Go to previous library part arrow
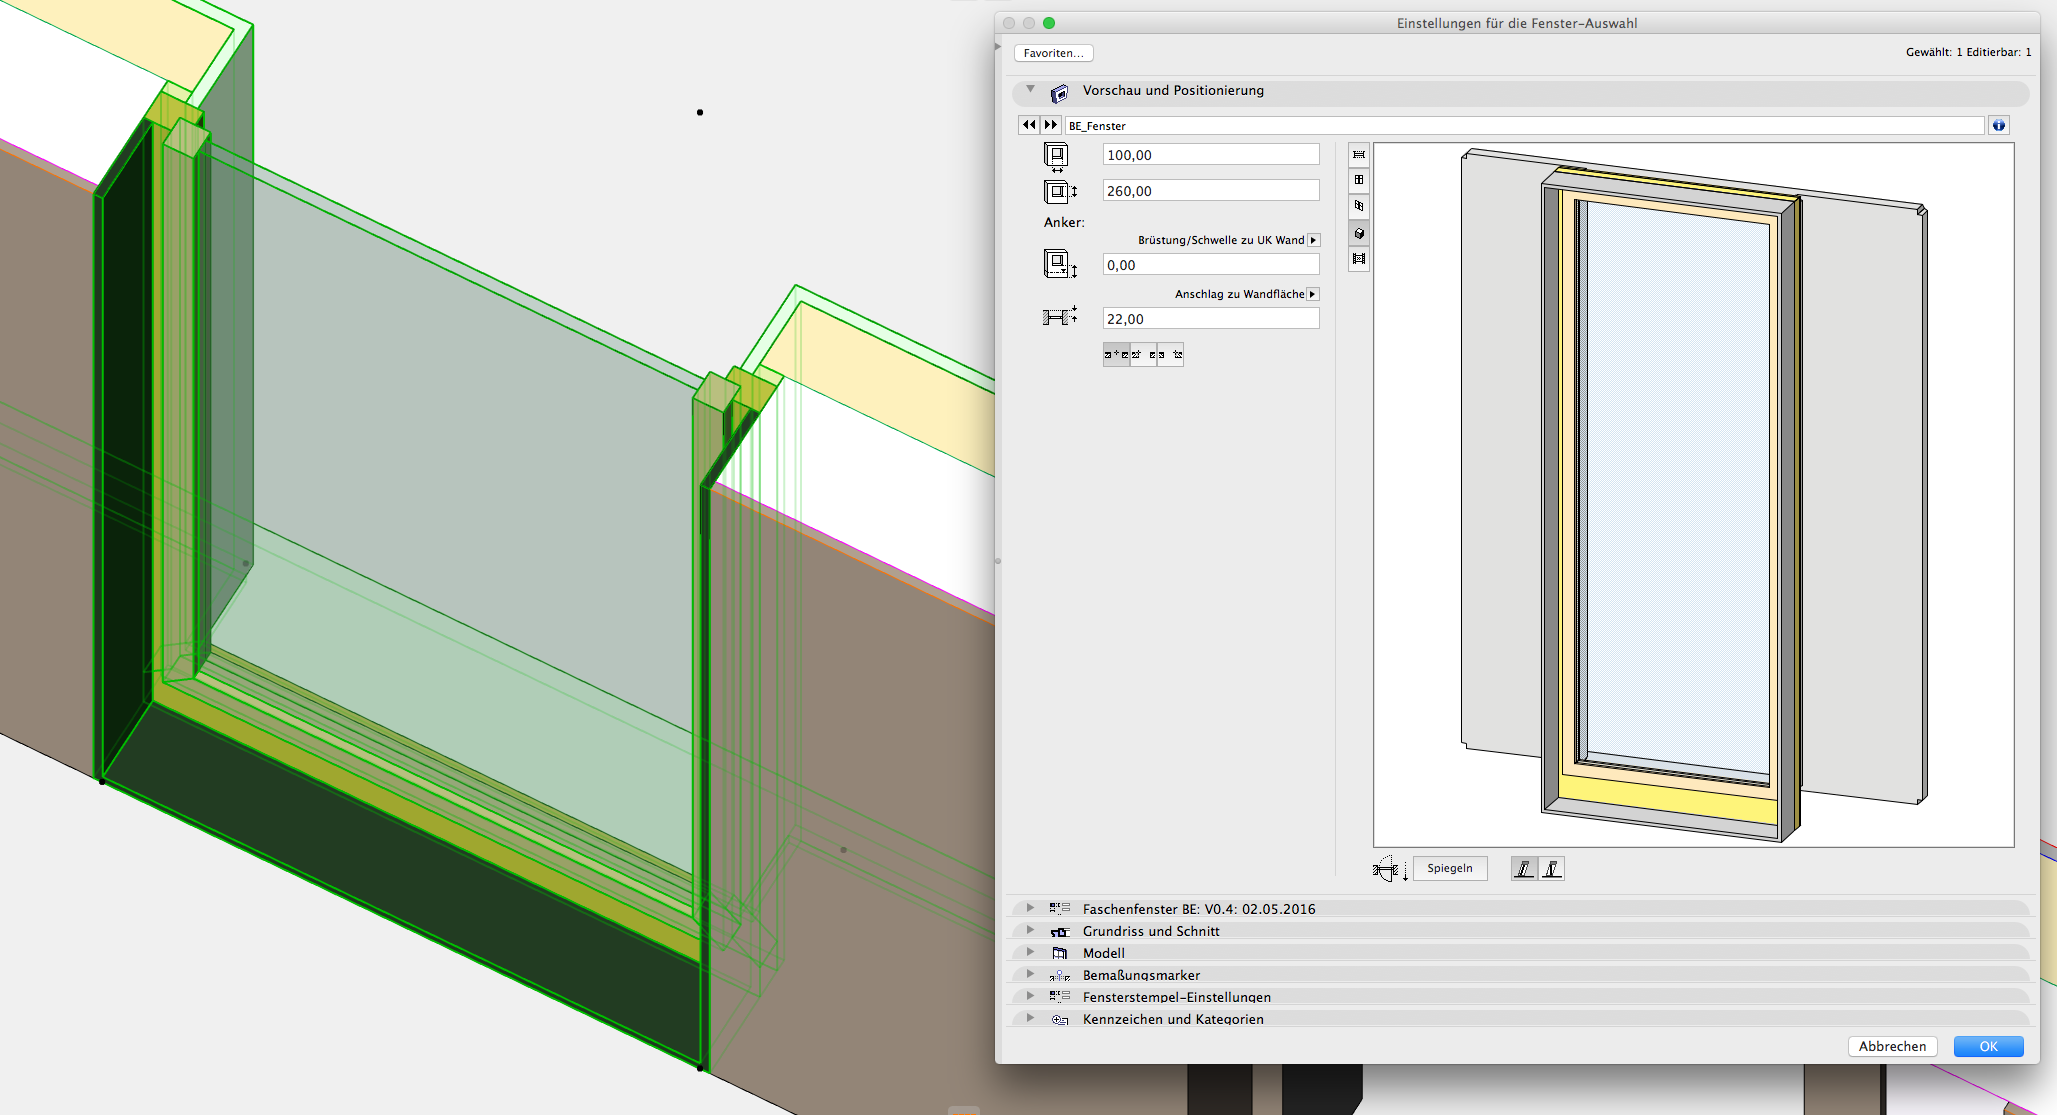 [1029, 125]
